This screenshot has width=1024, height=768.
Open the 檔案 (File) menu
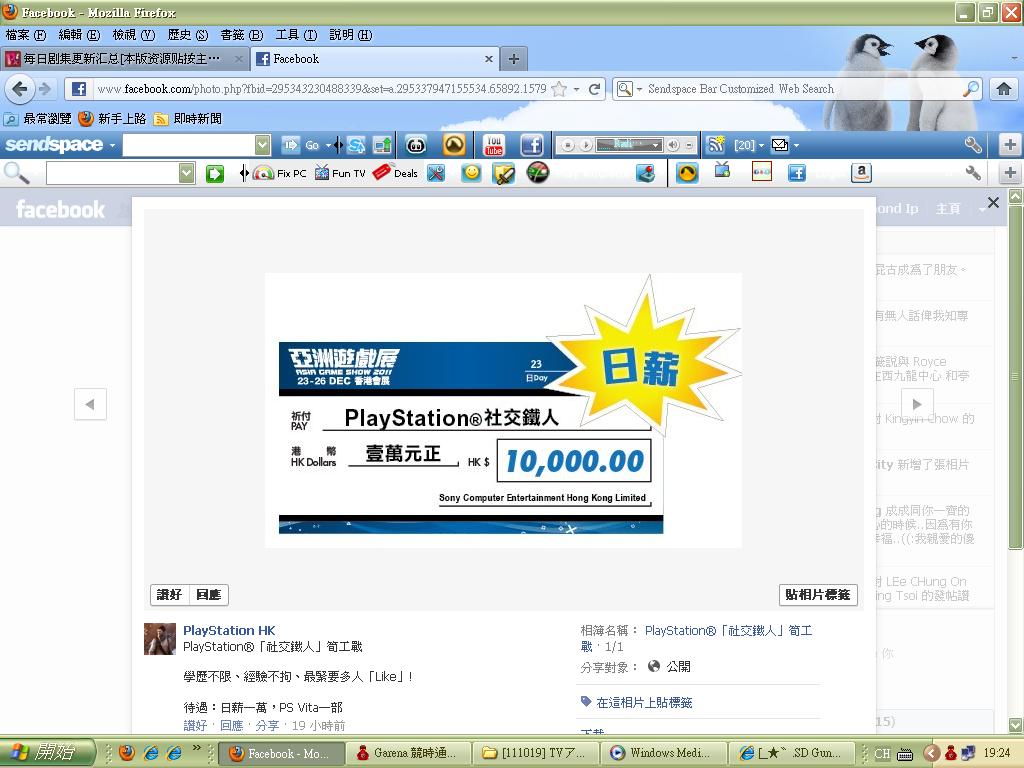tap(25, 35)
